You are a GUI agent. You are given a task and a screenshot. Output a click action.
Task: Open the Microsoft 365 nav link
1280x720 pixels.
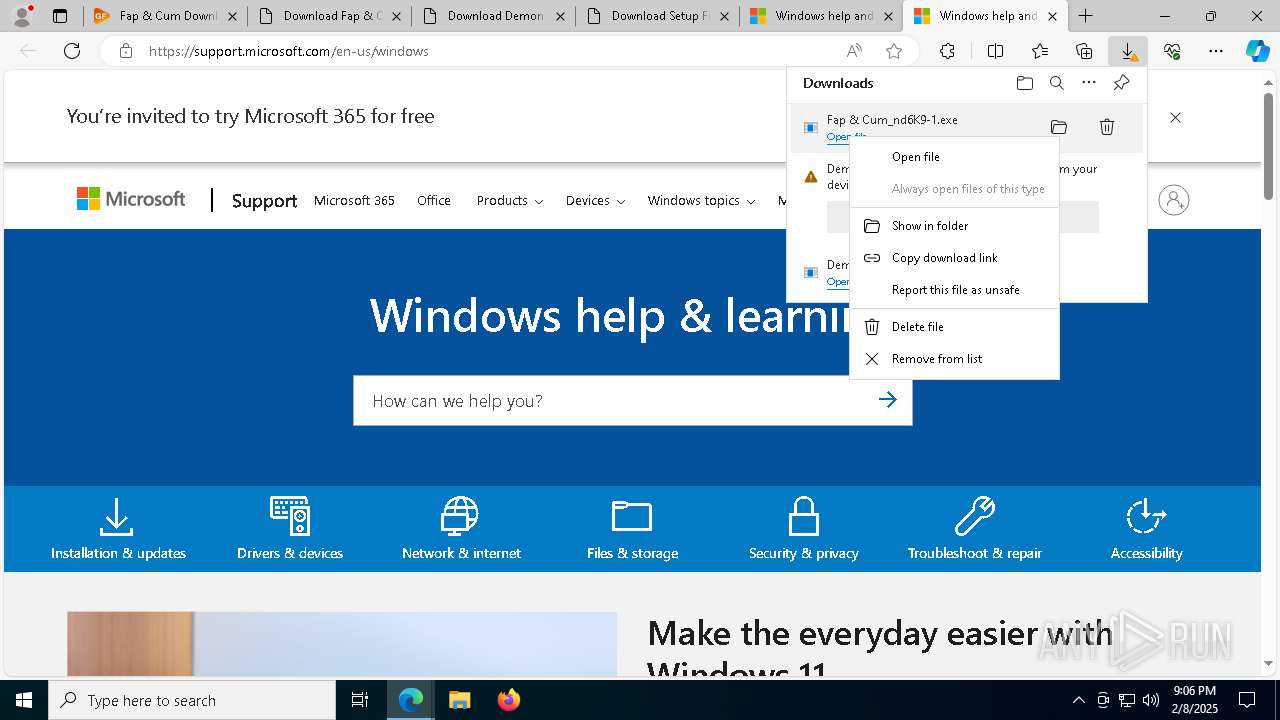point(354,200)
